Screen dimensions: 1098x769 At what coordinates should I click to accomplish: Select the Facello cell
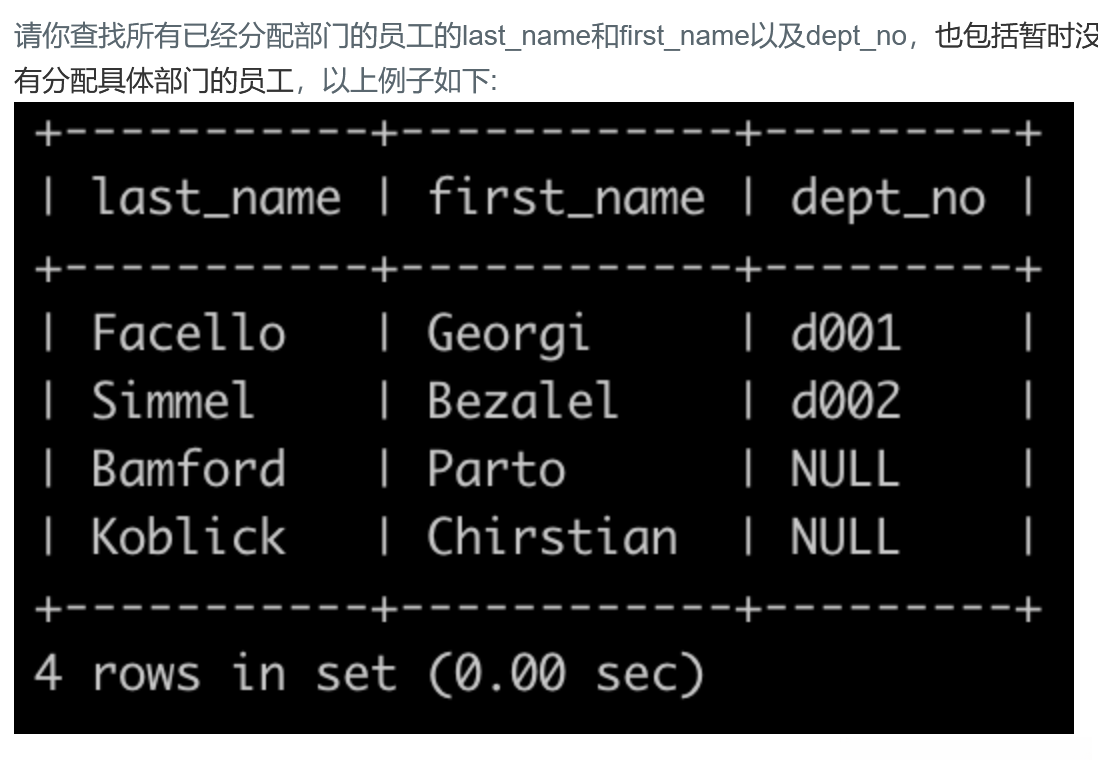(x=189, y=332)
